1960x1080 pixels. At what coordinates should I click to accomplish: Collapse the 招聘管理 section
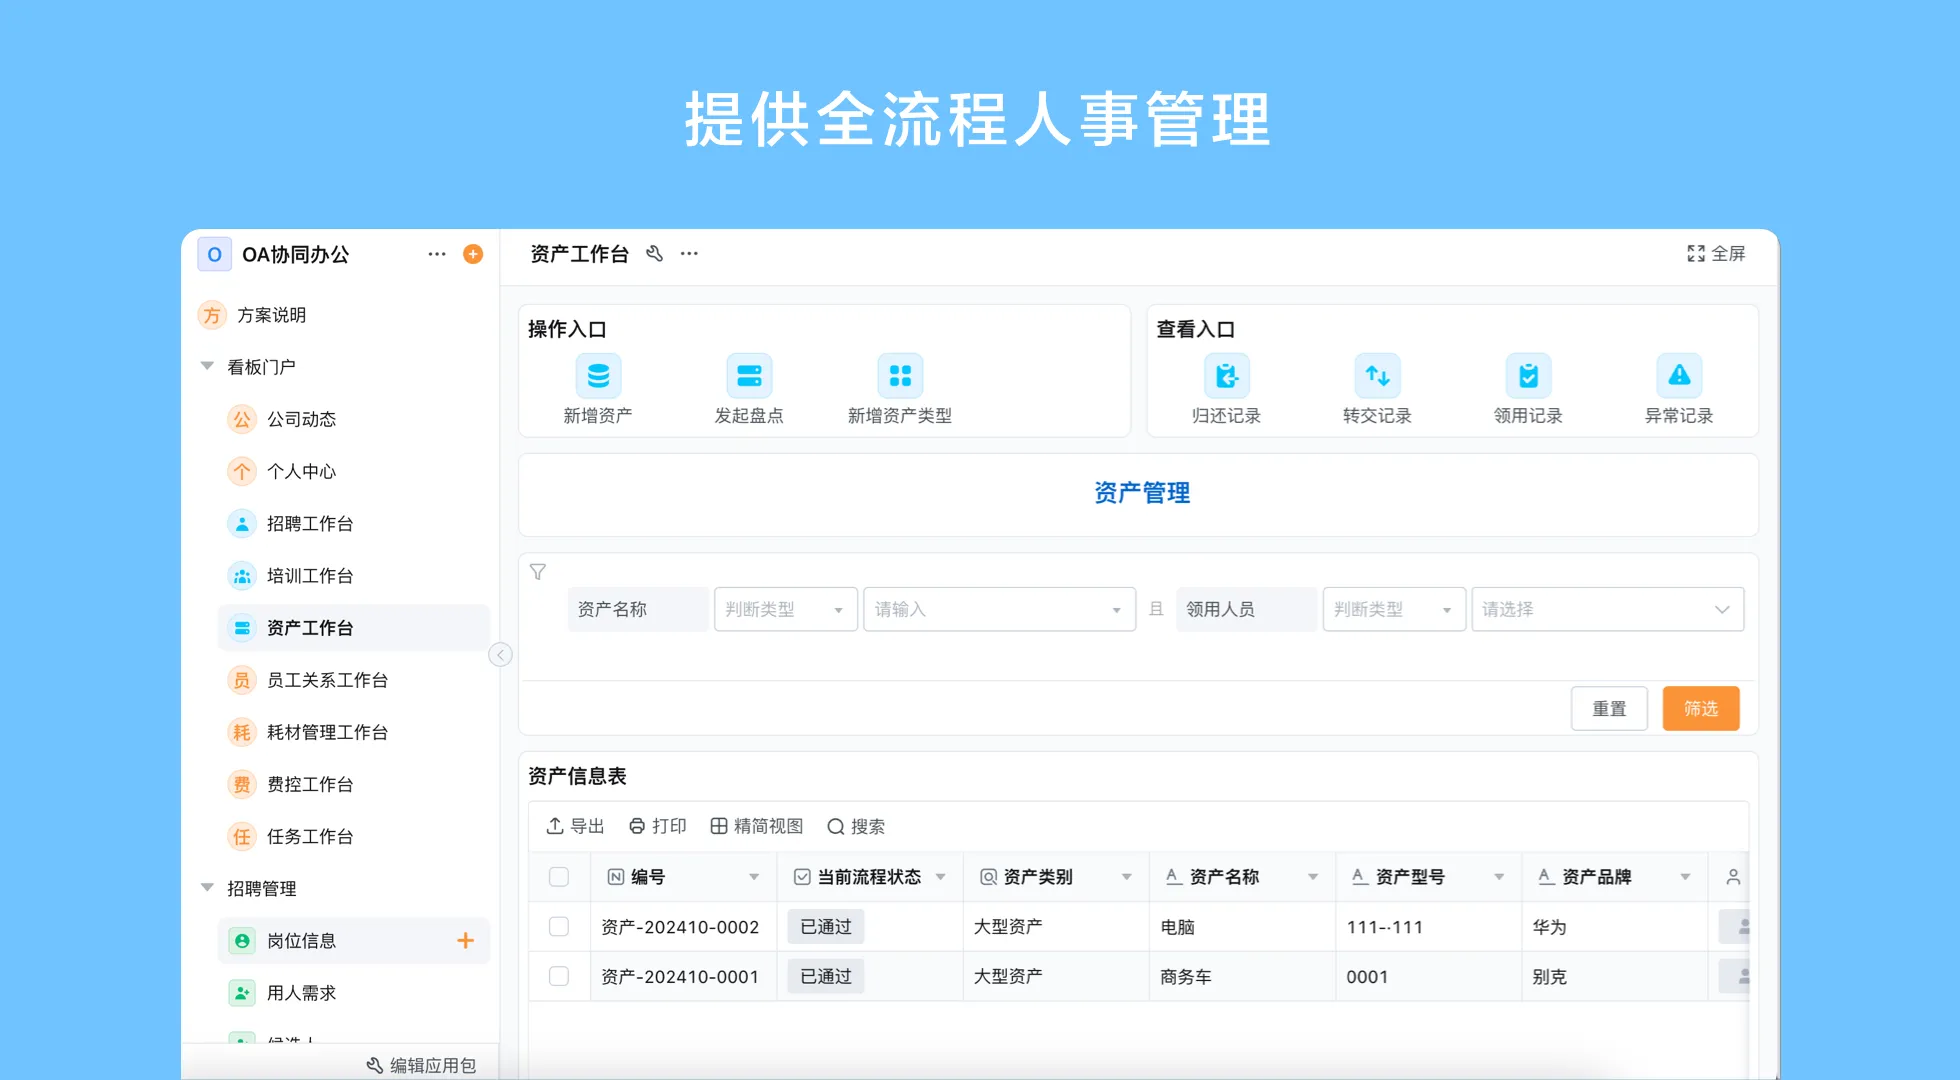[x=207, y=888]
